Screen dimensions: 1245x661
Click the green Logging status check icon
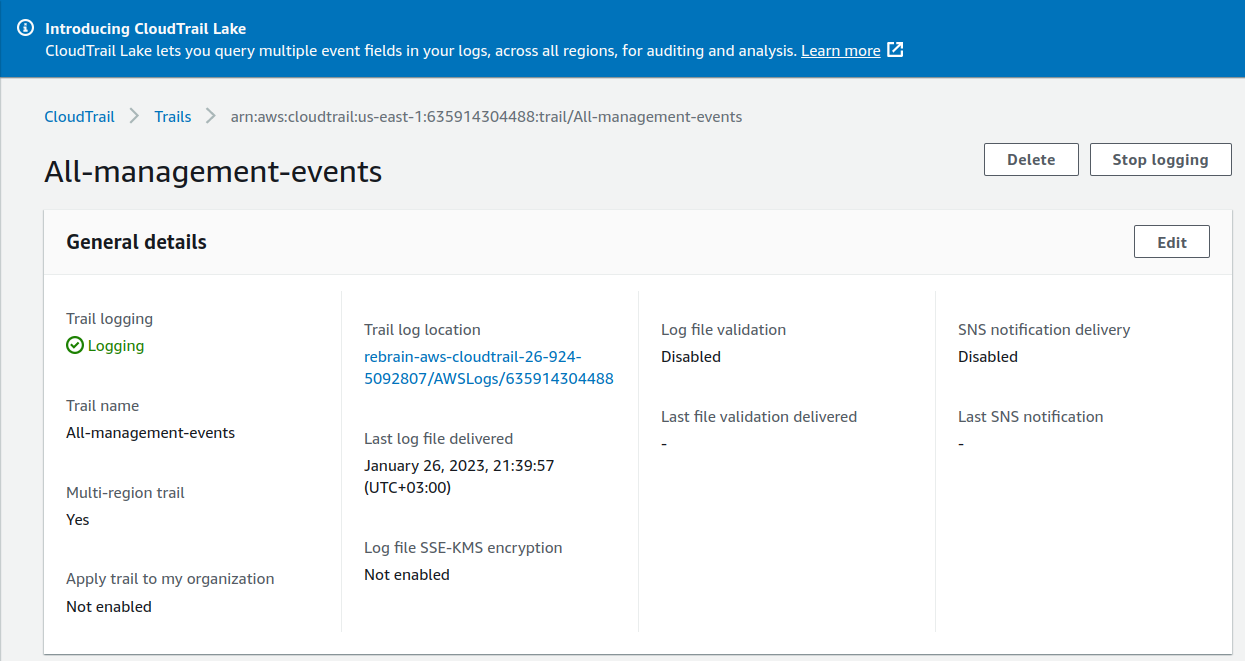click(75, 346)
